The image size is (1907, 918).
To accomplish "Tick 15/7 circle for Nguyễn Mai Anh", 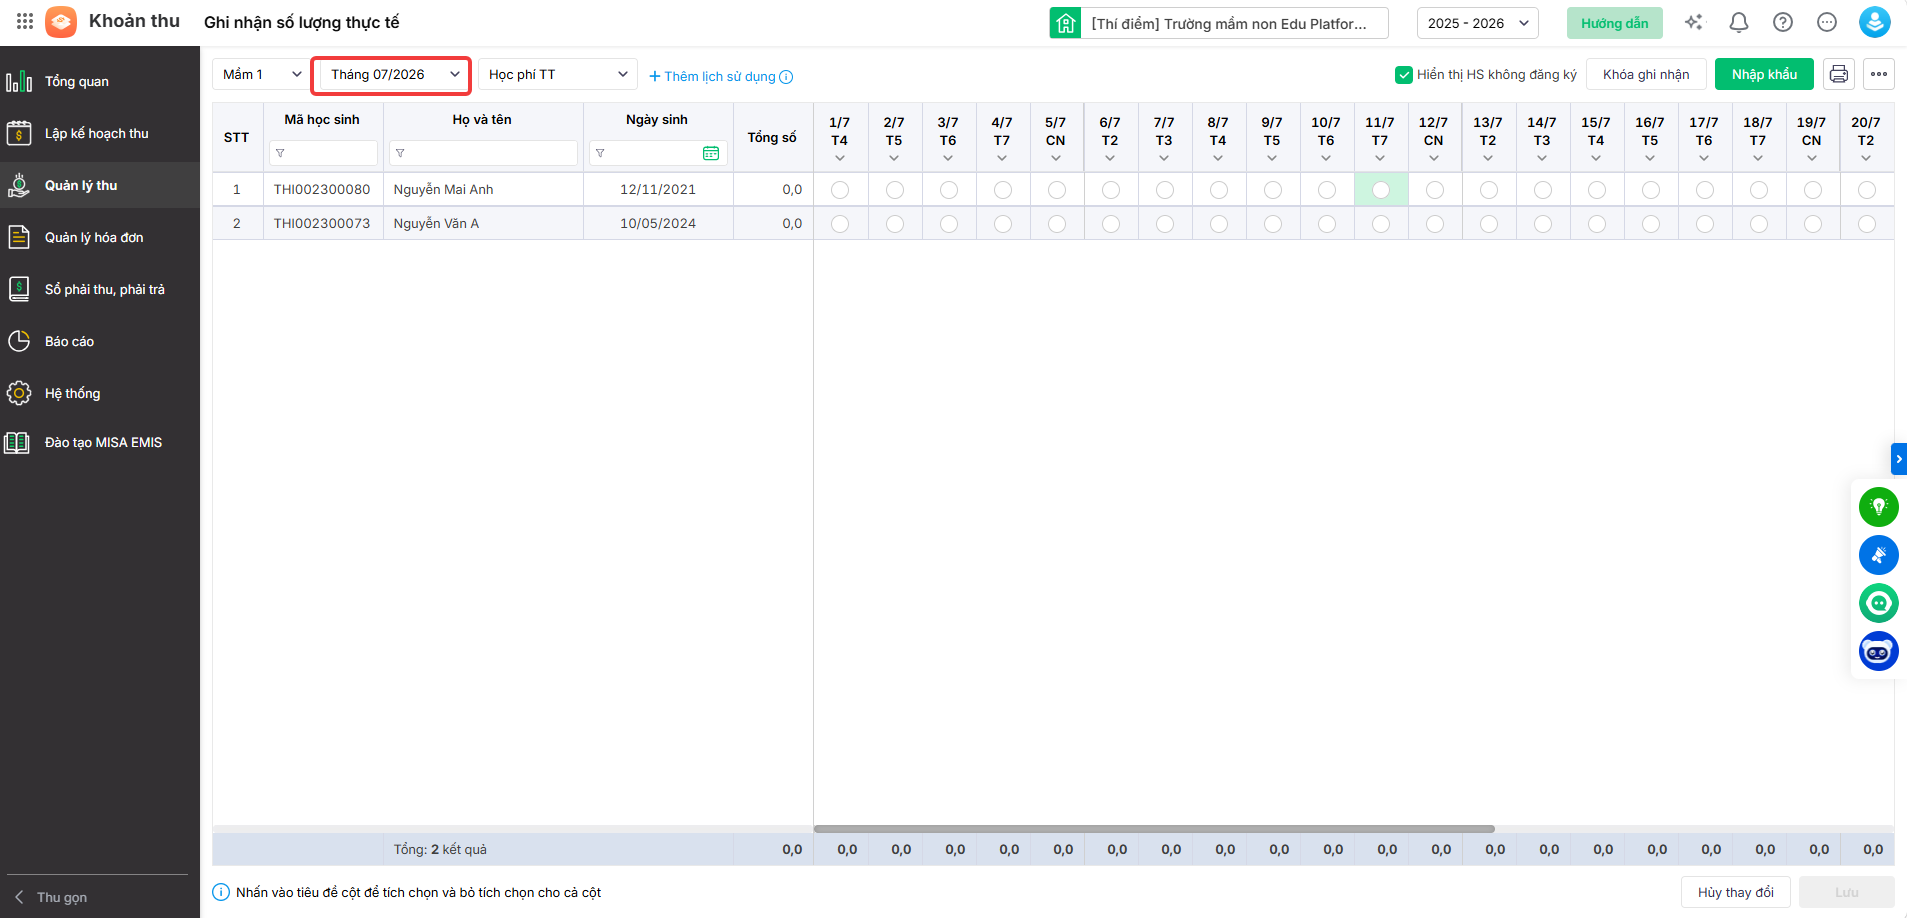I will pyautogui.click(x=1597, y=190).
